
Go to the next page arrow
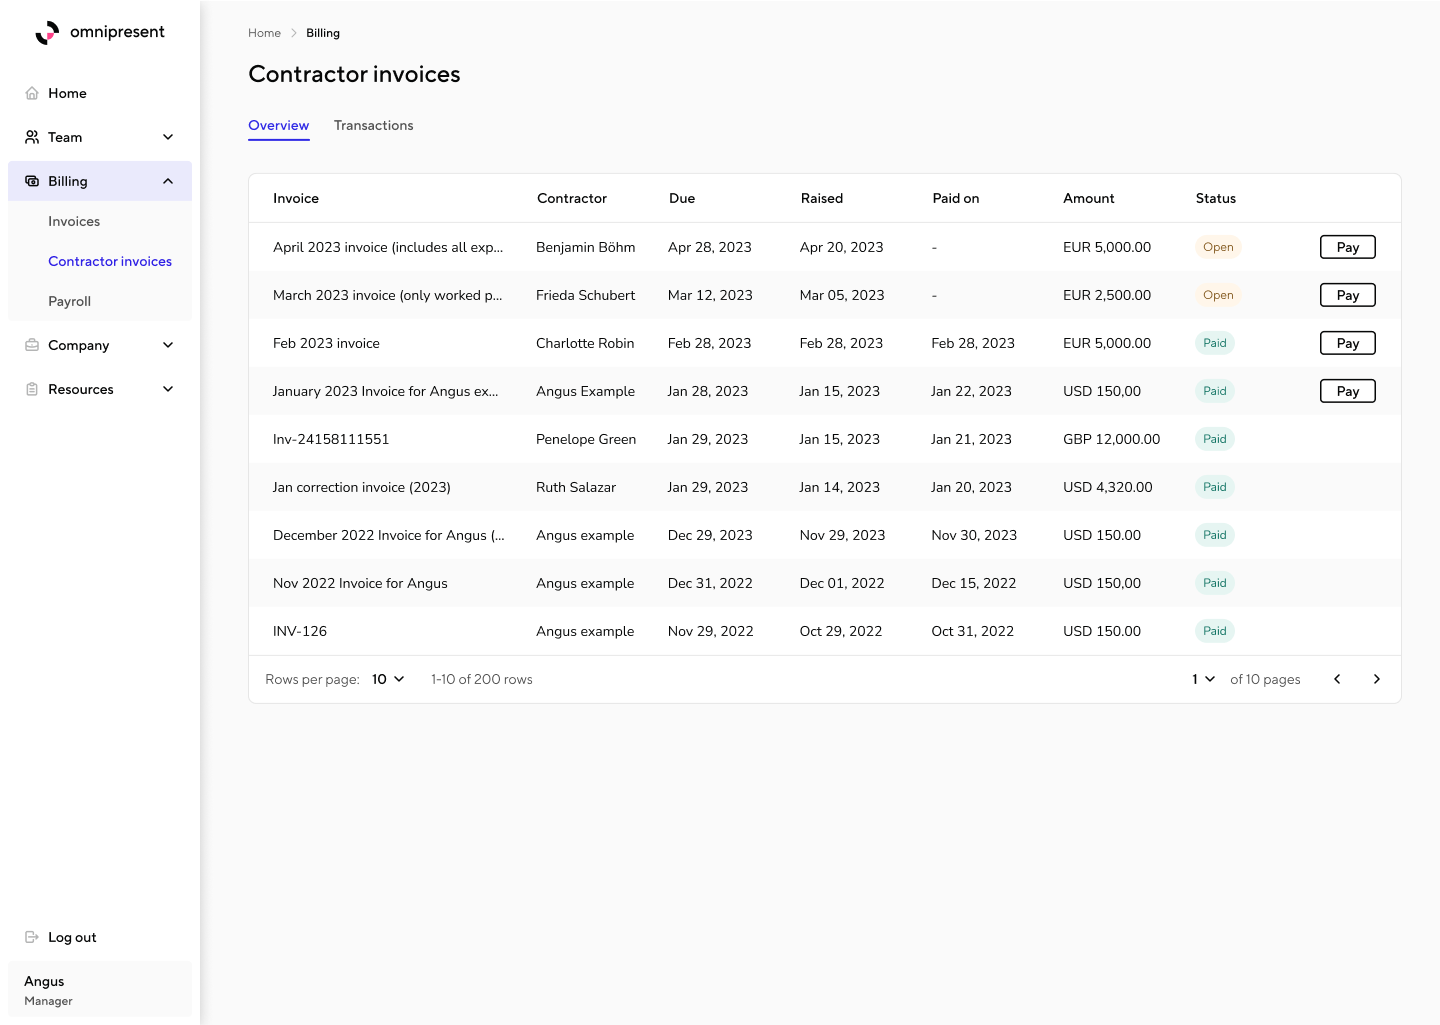point(1377,679)
